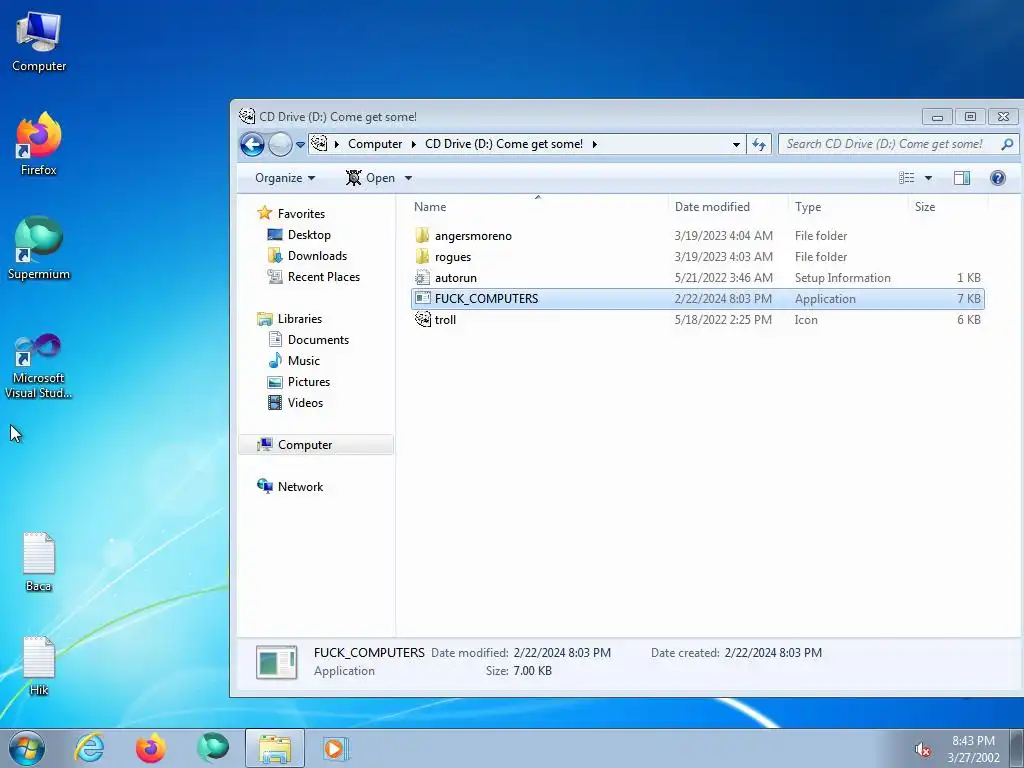Select Computer in navigation pane
1024x768 pixels.
(316, 445)
